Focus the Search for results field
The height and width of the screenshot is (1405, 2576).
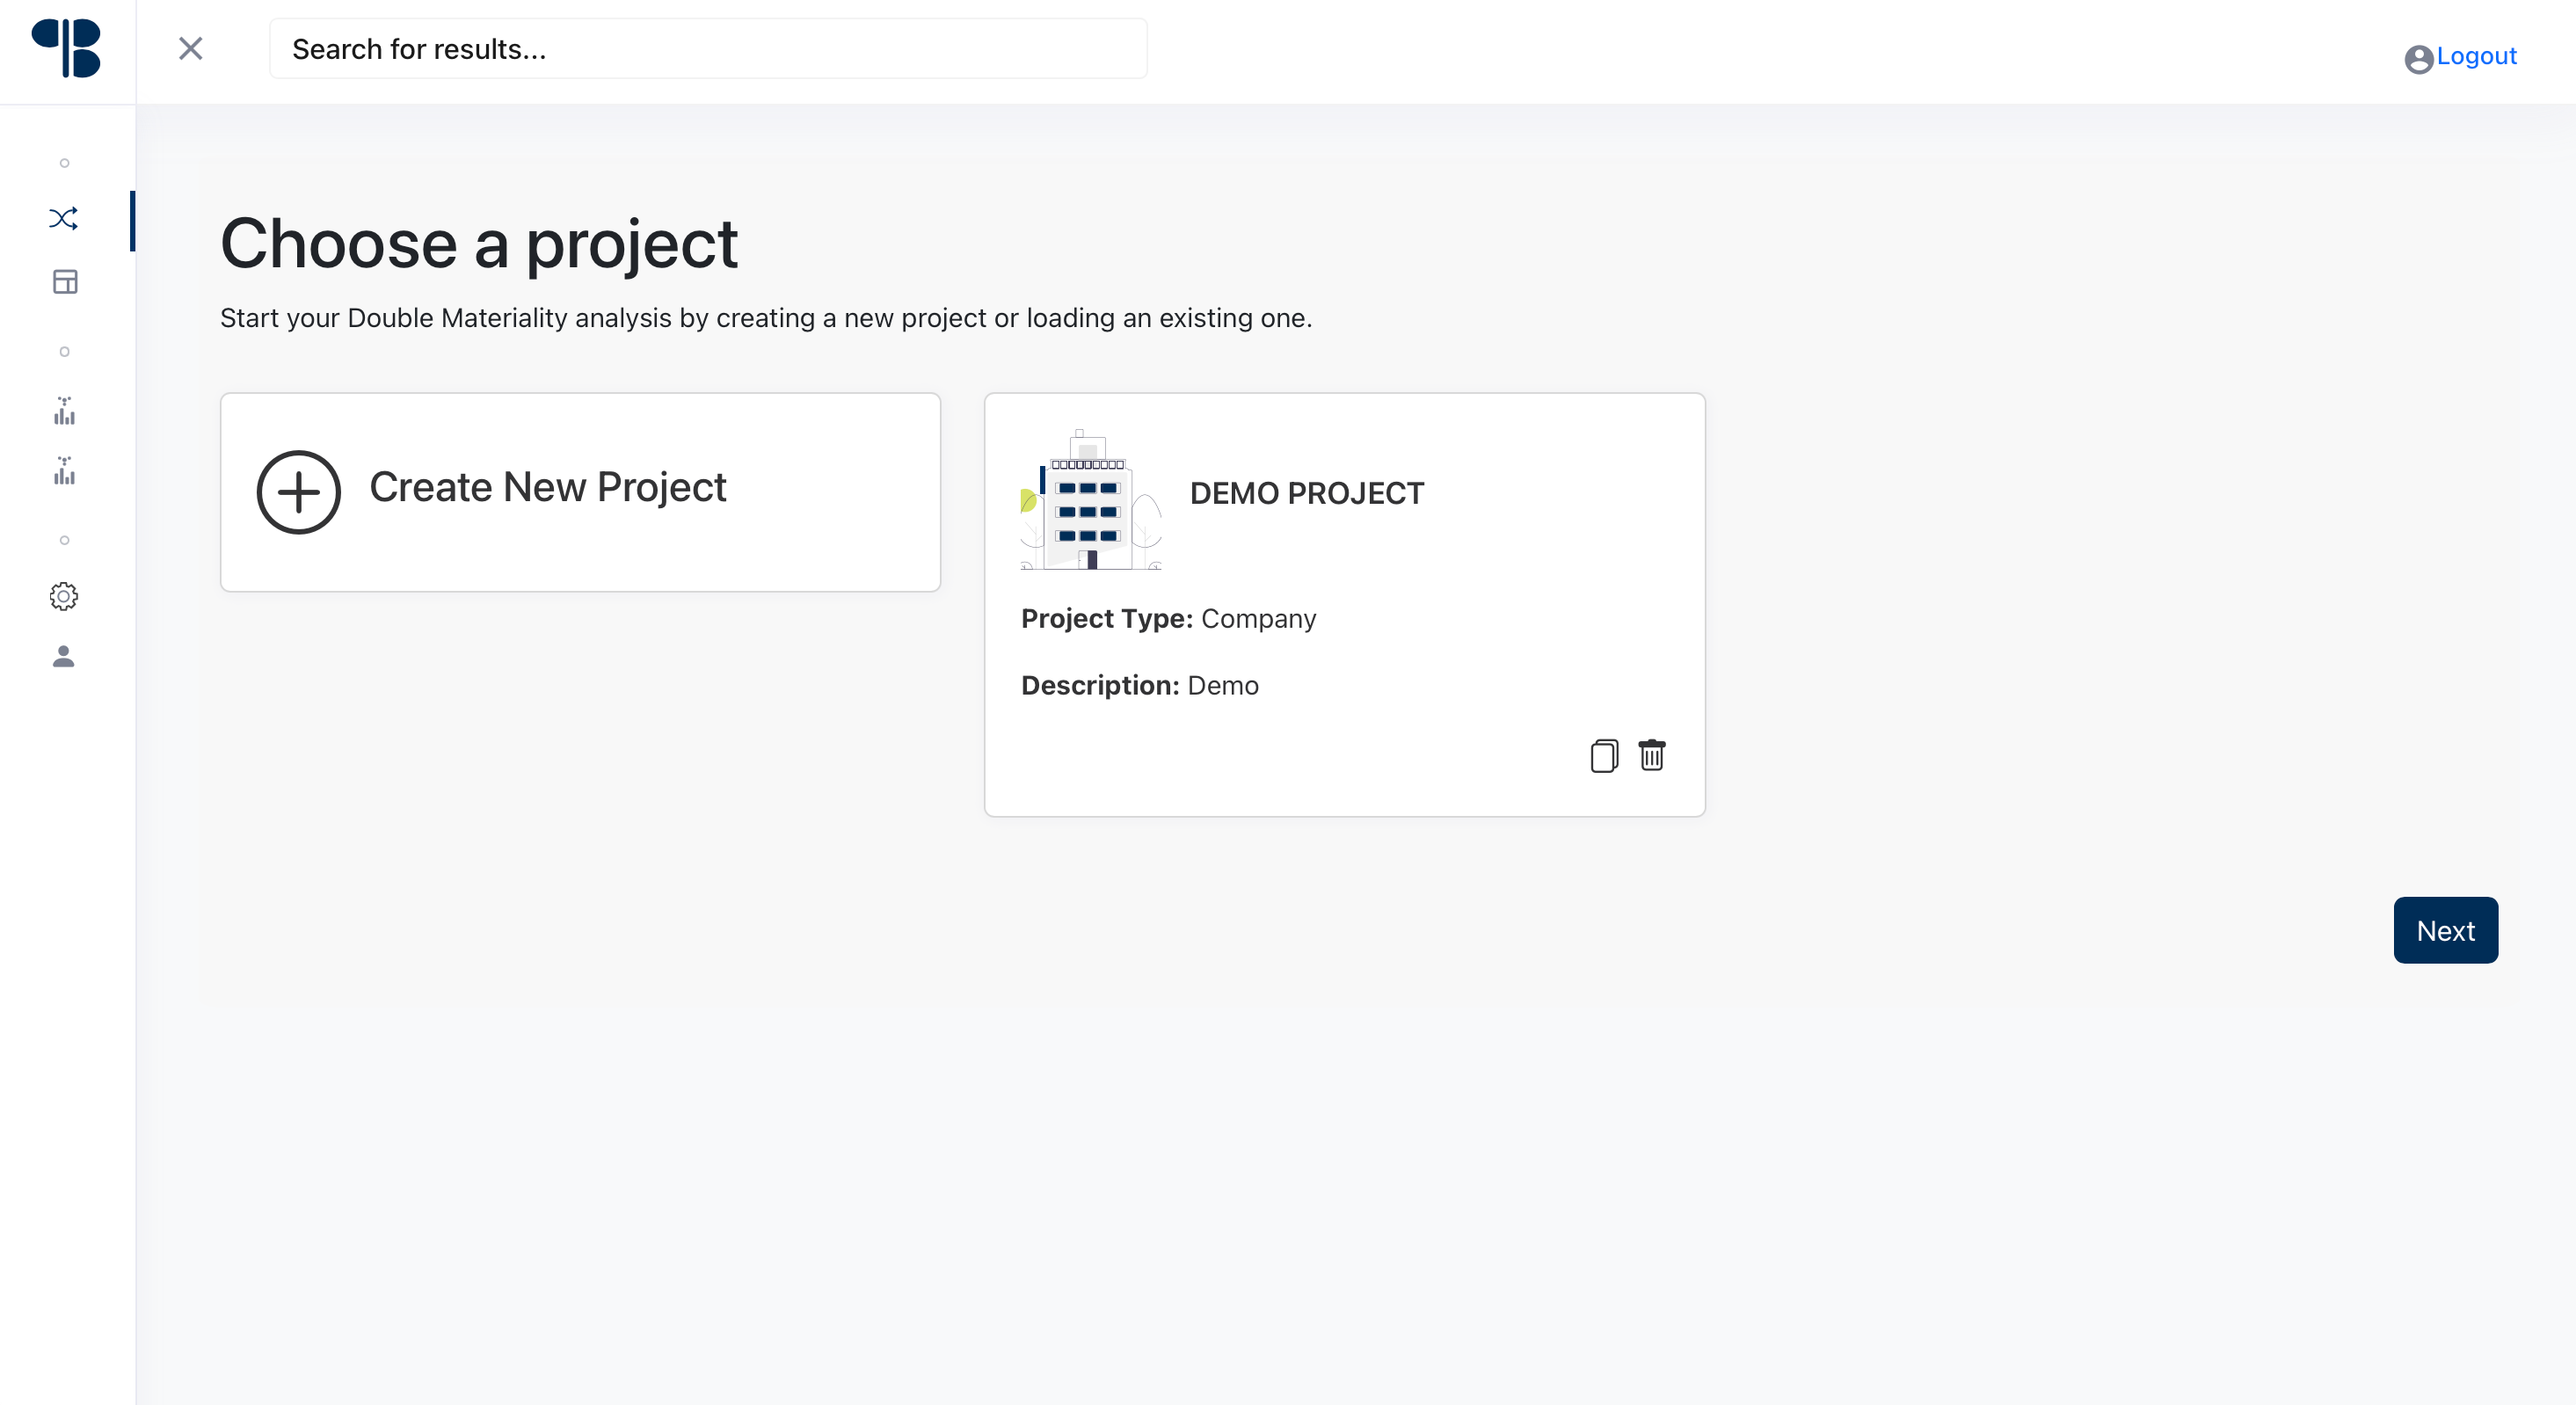pos(708,49)
